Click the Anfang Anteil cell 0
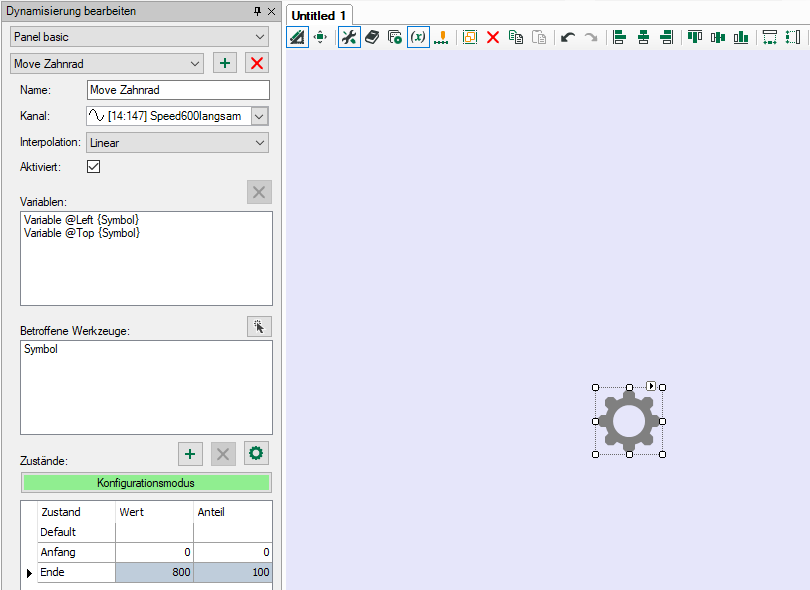This screenshot has width=810, height=590. (x=233, y=552)
